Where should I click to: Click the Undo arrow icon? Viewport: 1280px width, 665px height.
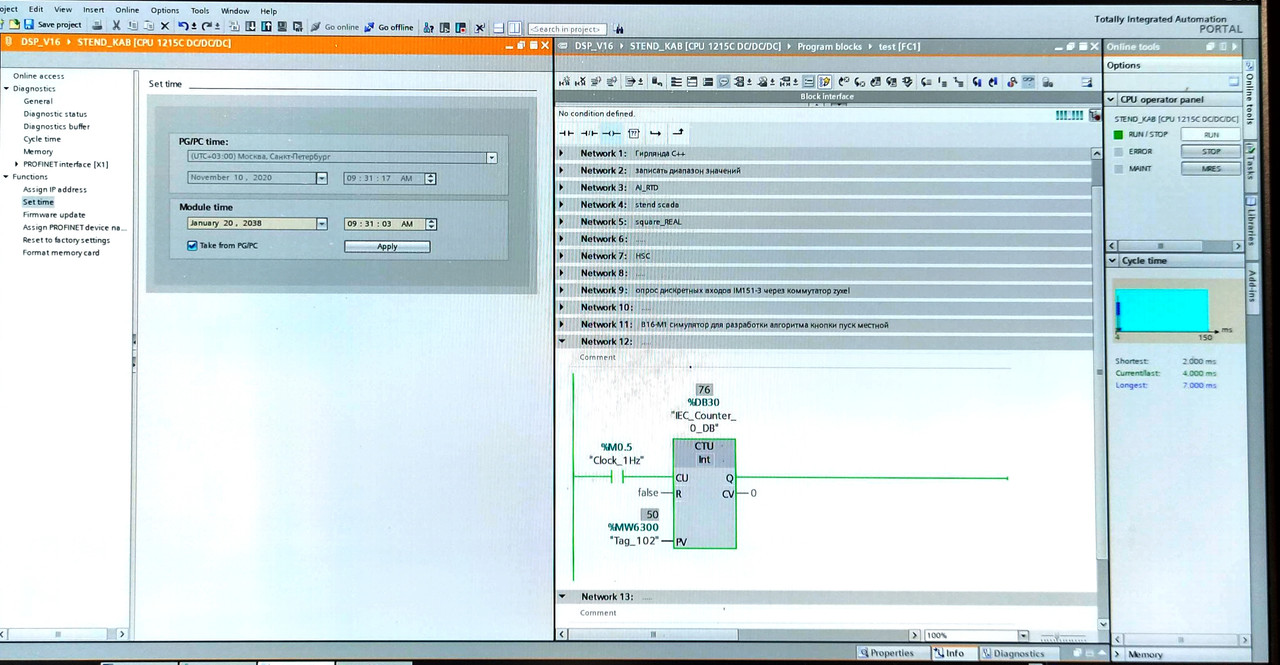(184, 26)
